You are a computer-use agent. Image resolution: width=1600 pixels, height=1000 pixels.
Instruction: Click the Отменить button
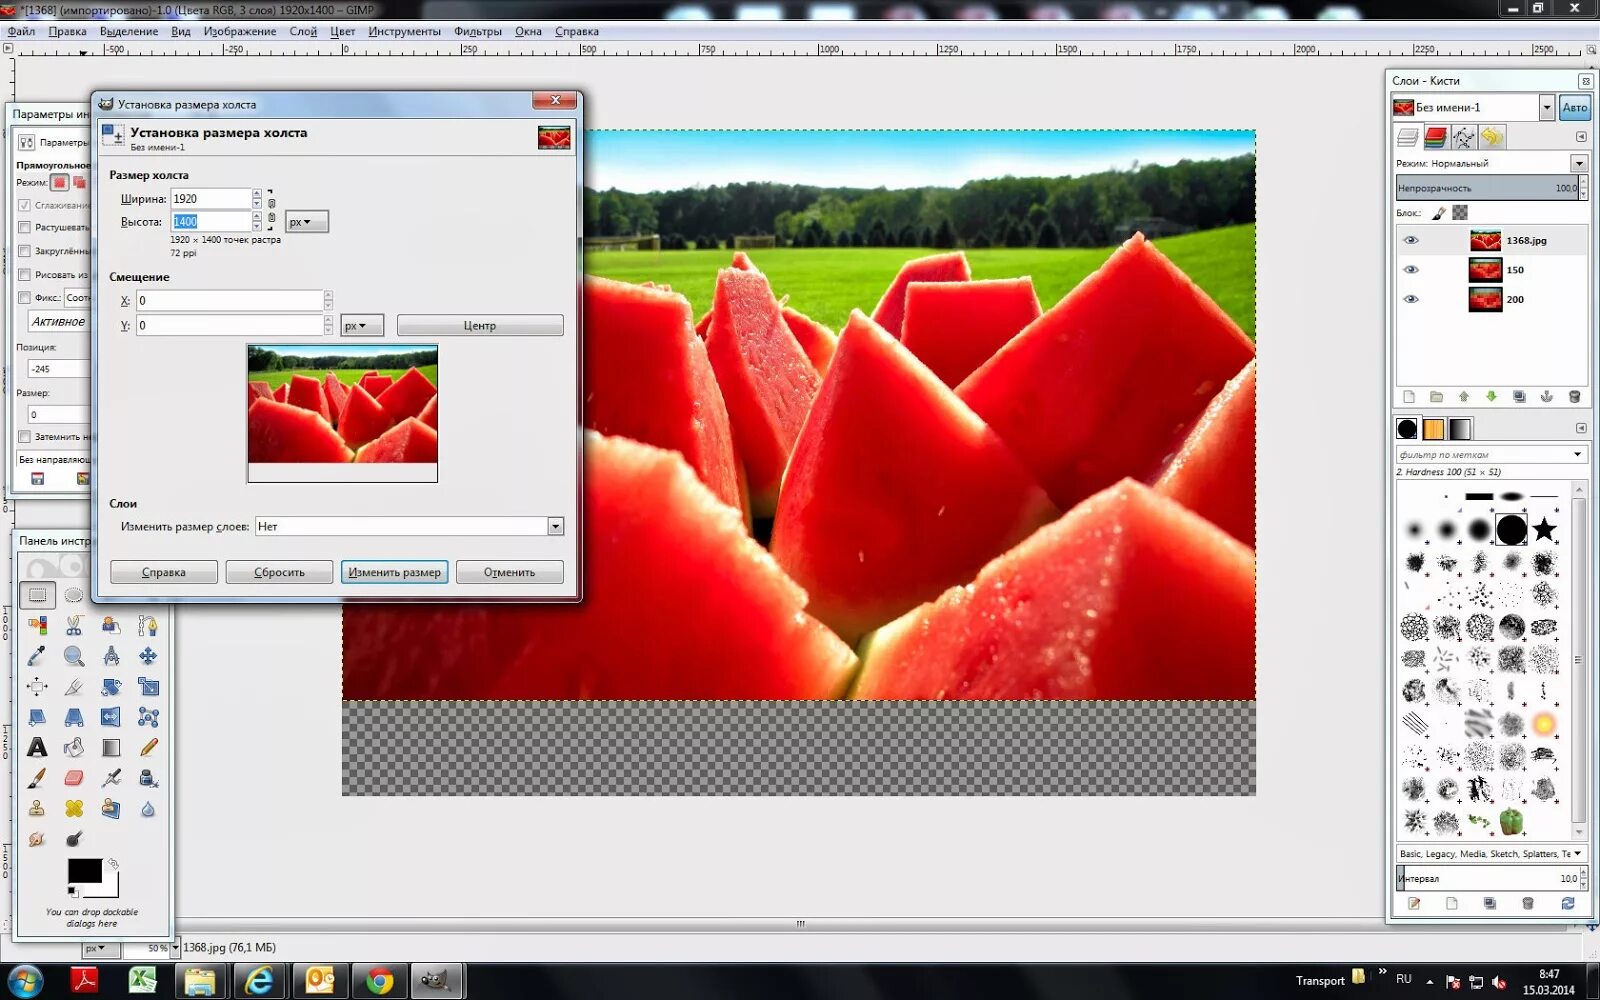click(x=510, y=572)
